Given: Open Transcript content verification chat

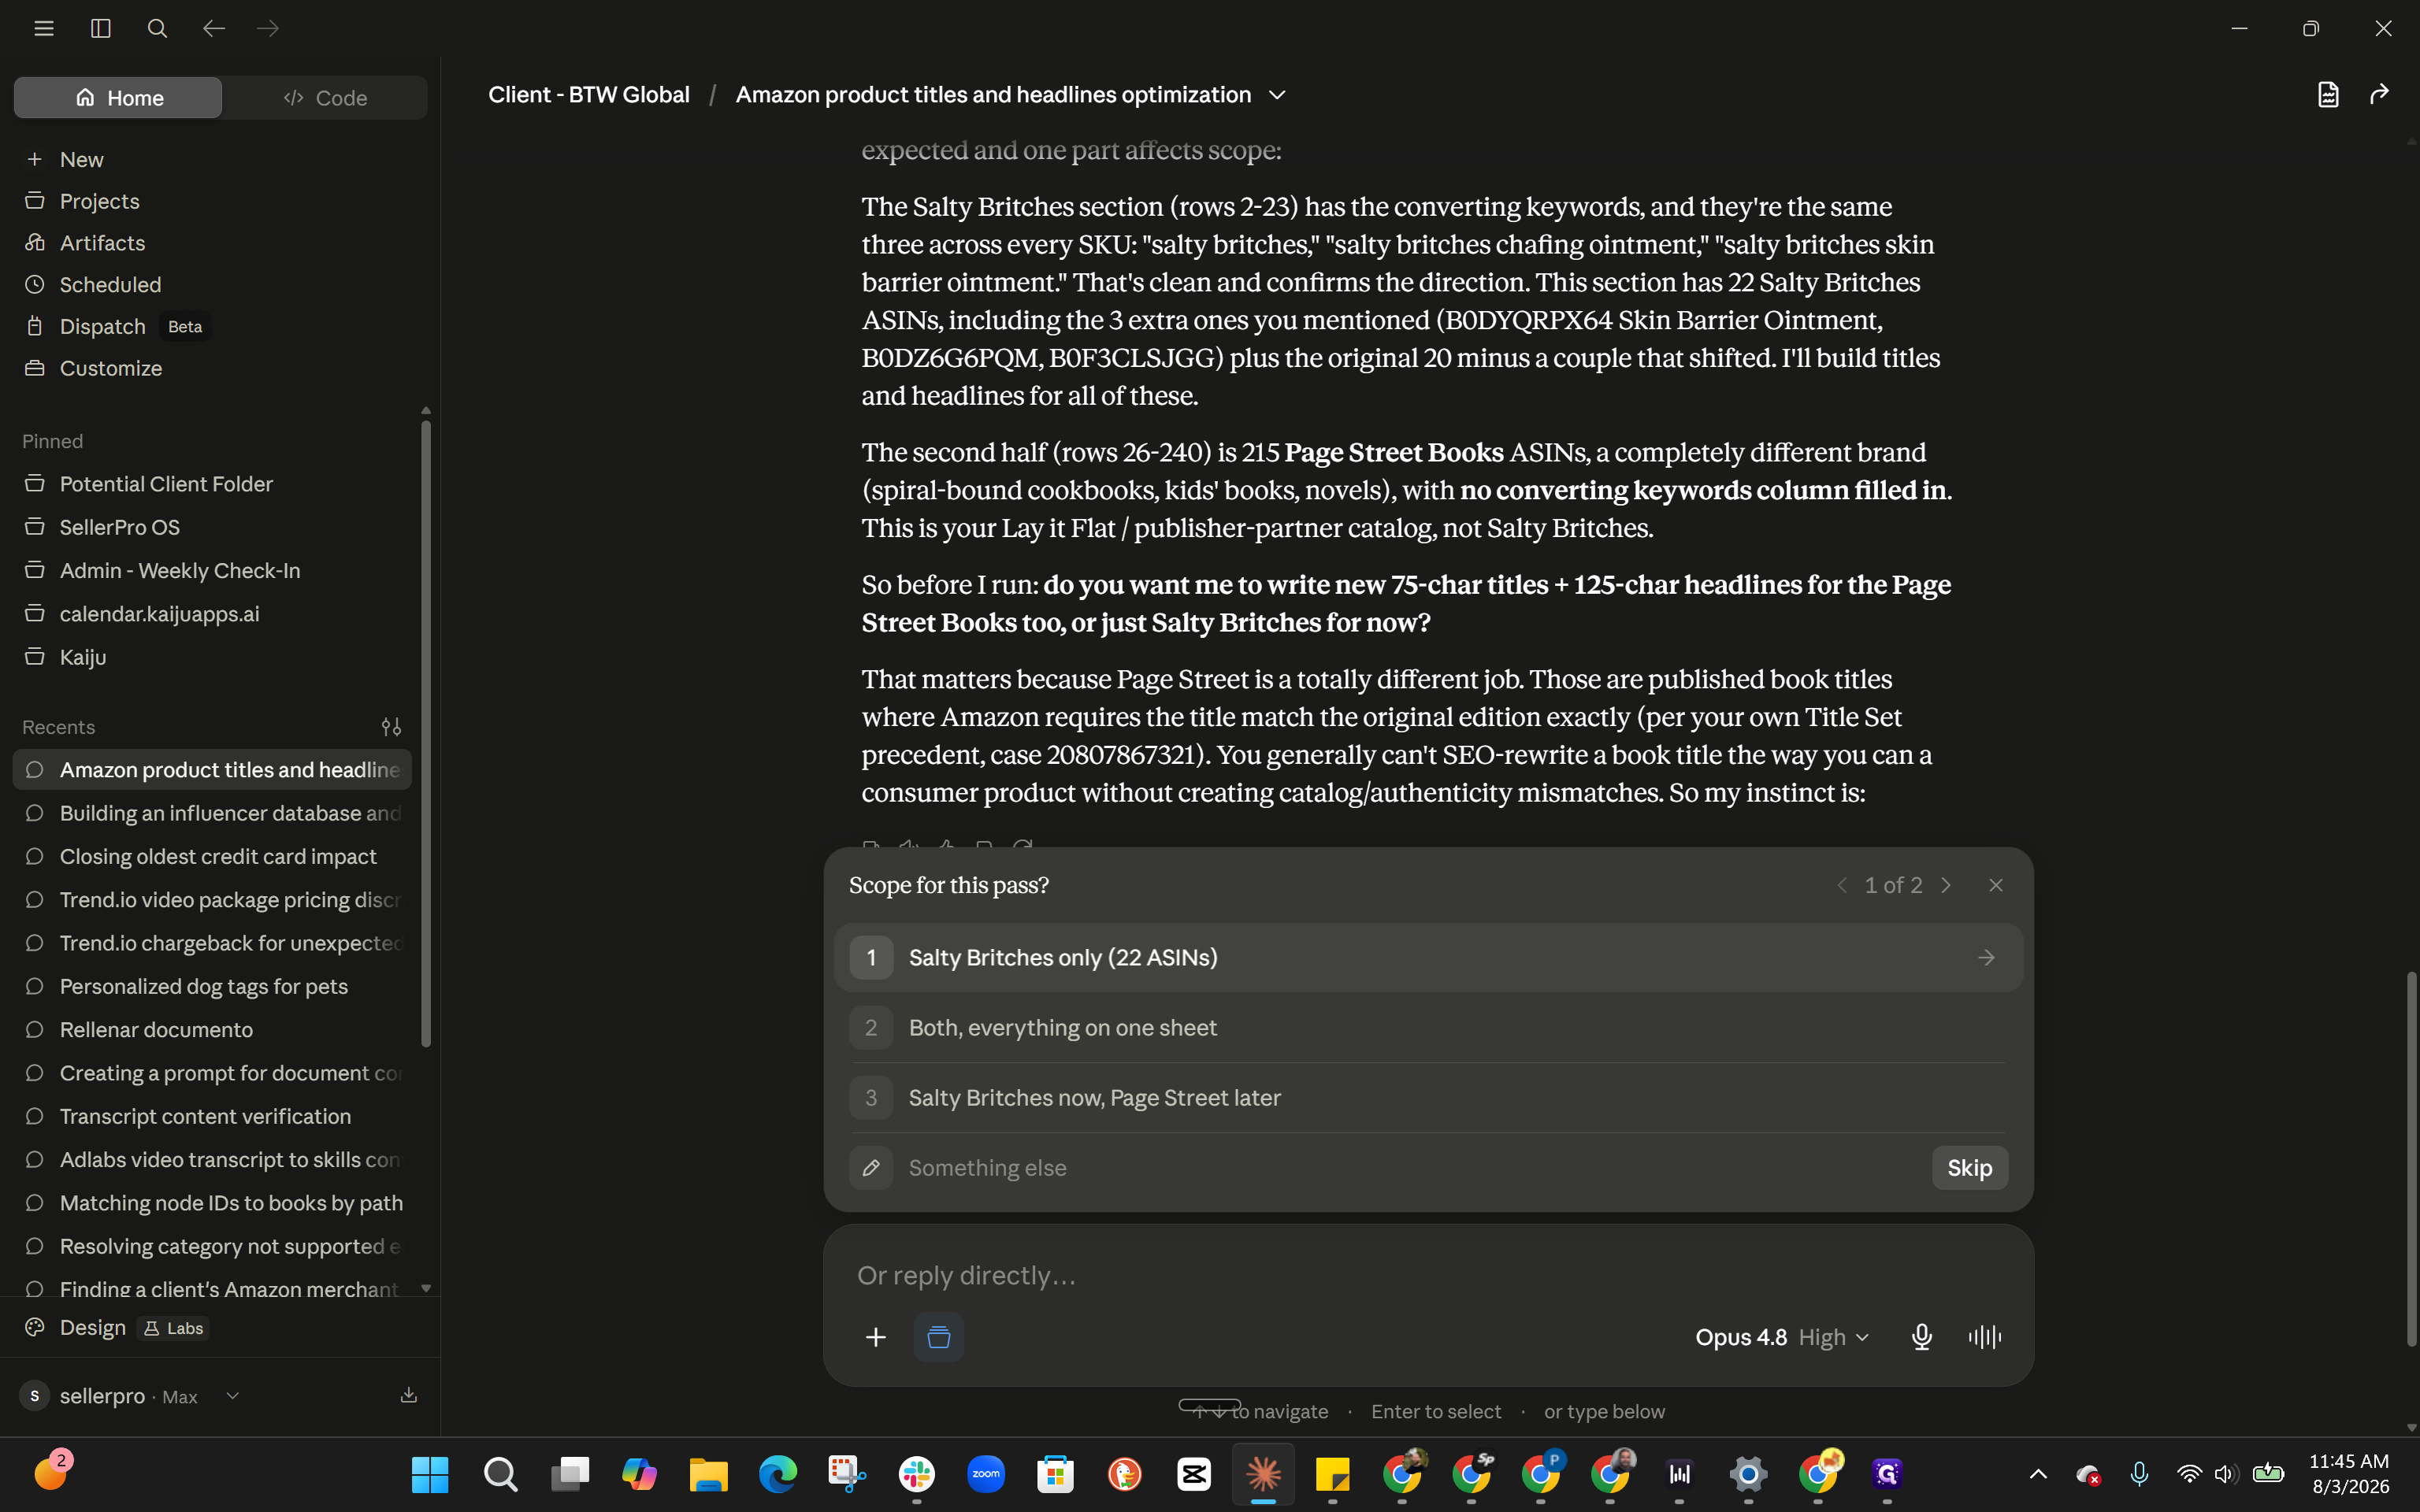Looking at the screenshot, I should click(x=212, y=1117).
